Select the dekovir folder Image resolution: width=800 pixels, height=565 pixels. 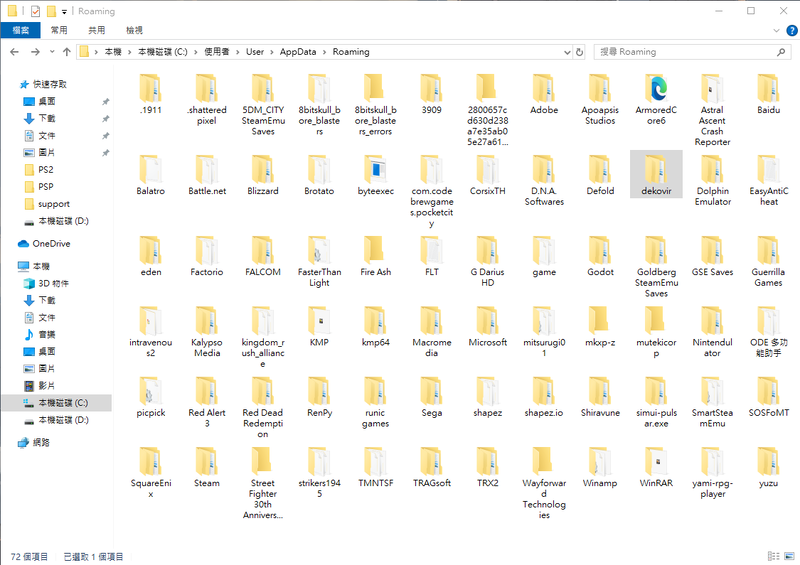[656, 175]
